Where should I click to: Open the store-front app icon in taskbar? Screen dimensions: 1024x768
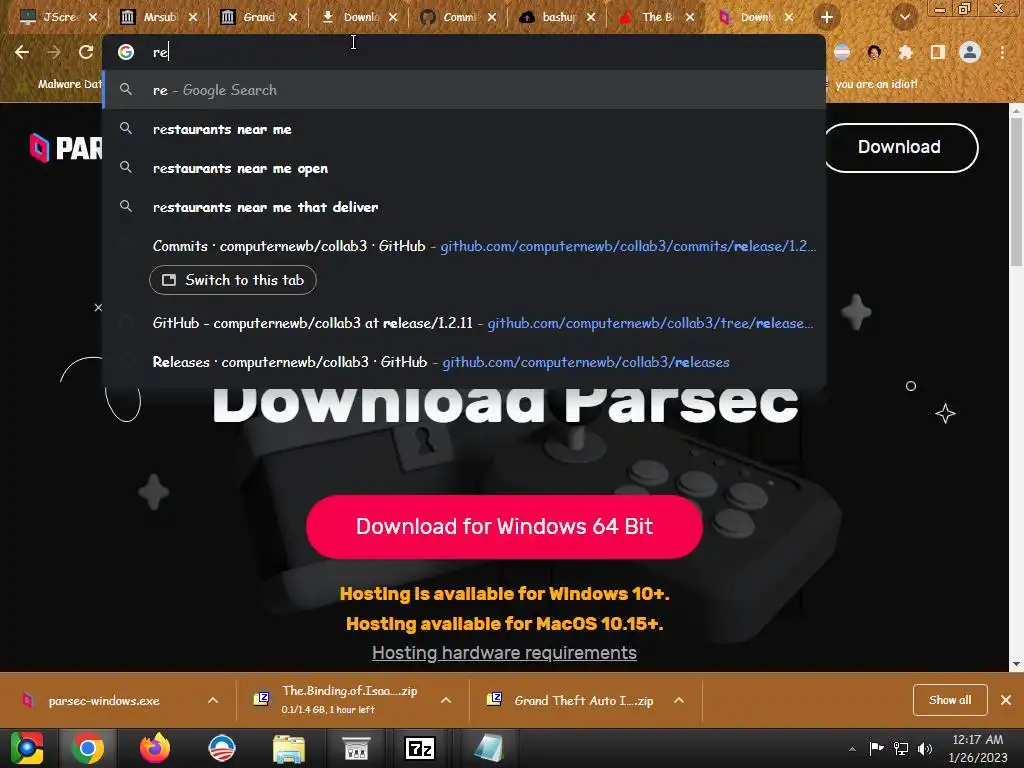(356, 748)
